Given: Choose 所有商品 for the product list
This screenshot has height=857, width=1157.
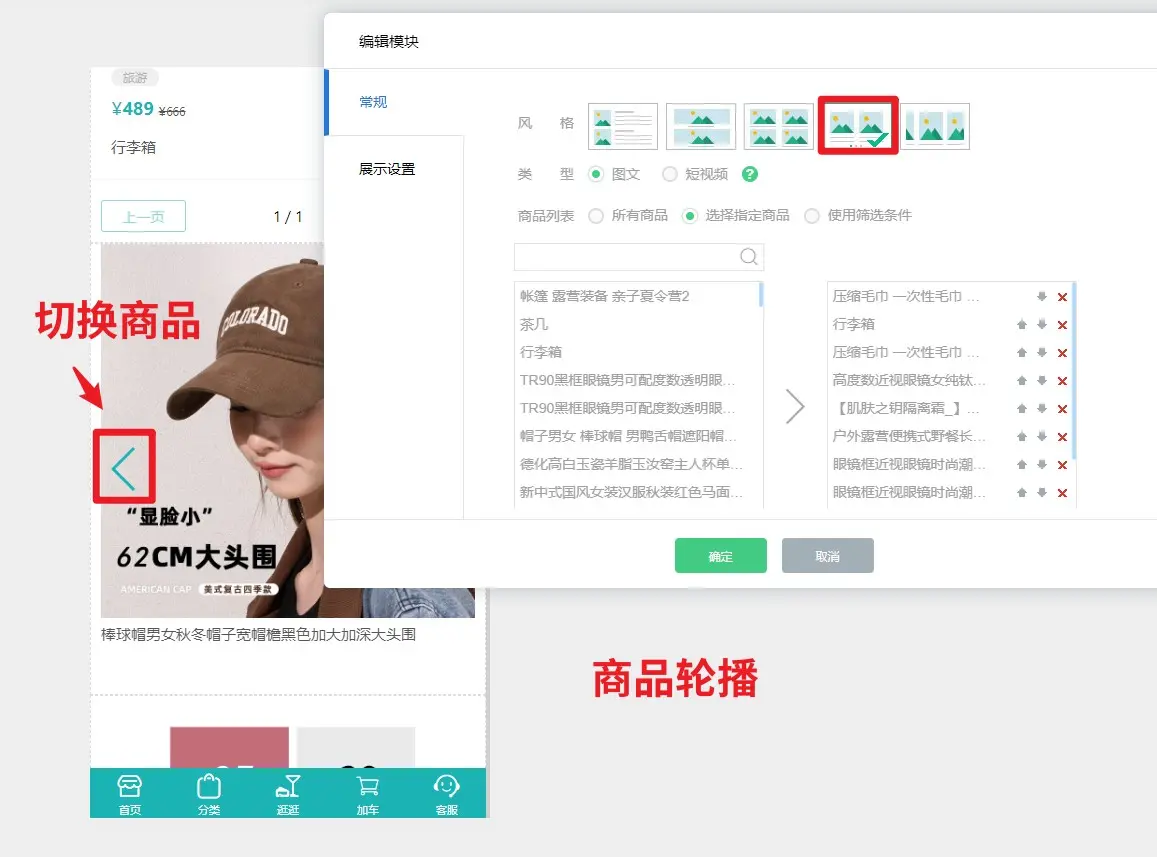Looking at the screenshot, I should (596, 215).
